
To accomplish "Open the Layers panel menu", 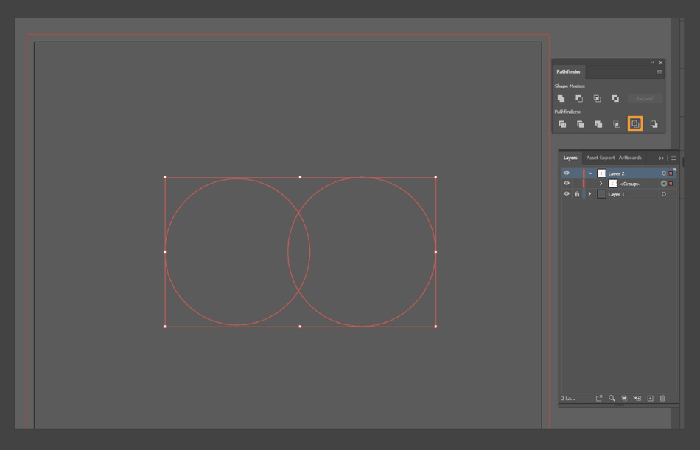I will pyautogui.click(x=673, y=158).
